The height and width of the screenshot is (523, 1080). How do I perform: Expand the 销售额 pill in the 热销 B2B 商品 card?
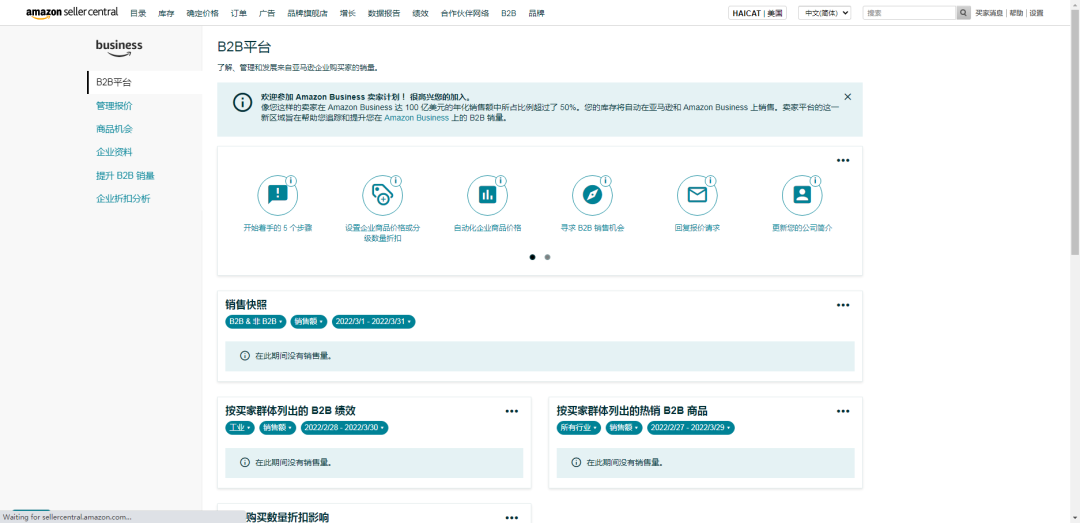click(624, 428)
